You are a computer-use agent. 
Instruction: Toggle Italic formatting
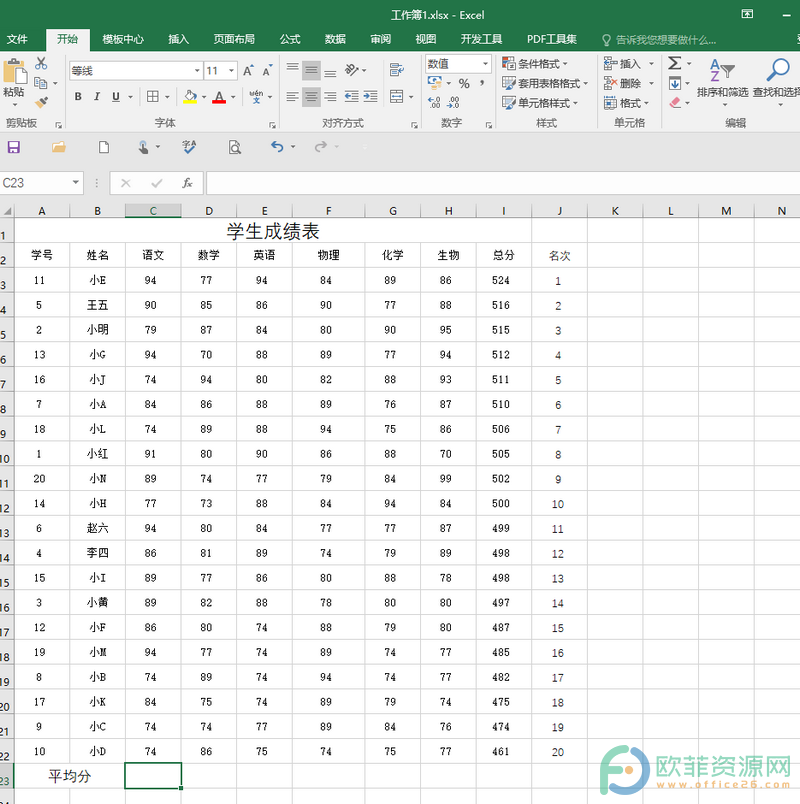pos(96,96)
